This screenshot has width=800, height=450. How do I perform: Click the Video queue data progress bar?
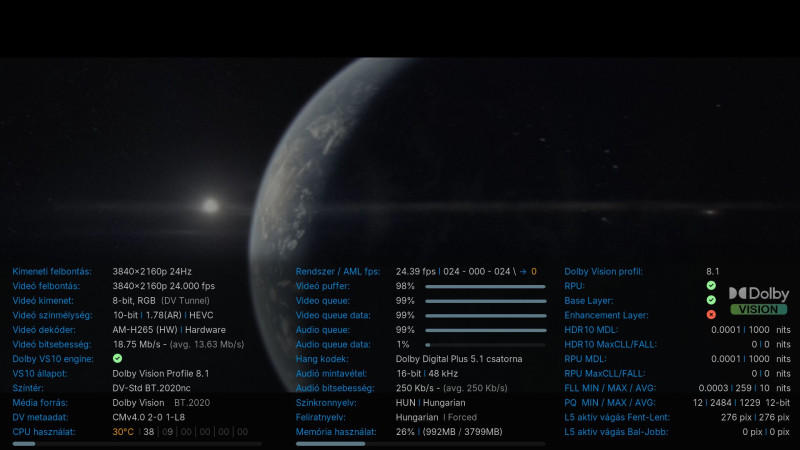485,316
